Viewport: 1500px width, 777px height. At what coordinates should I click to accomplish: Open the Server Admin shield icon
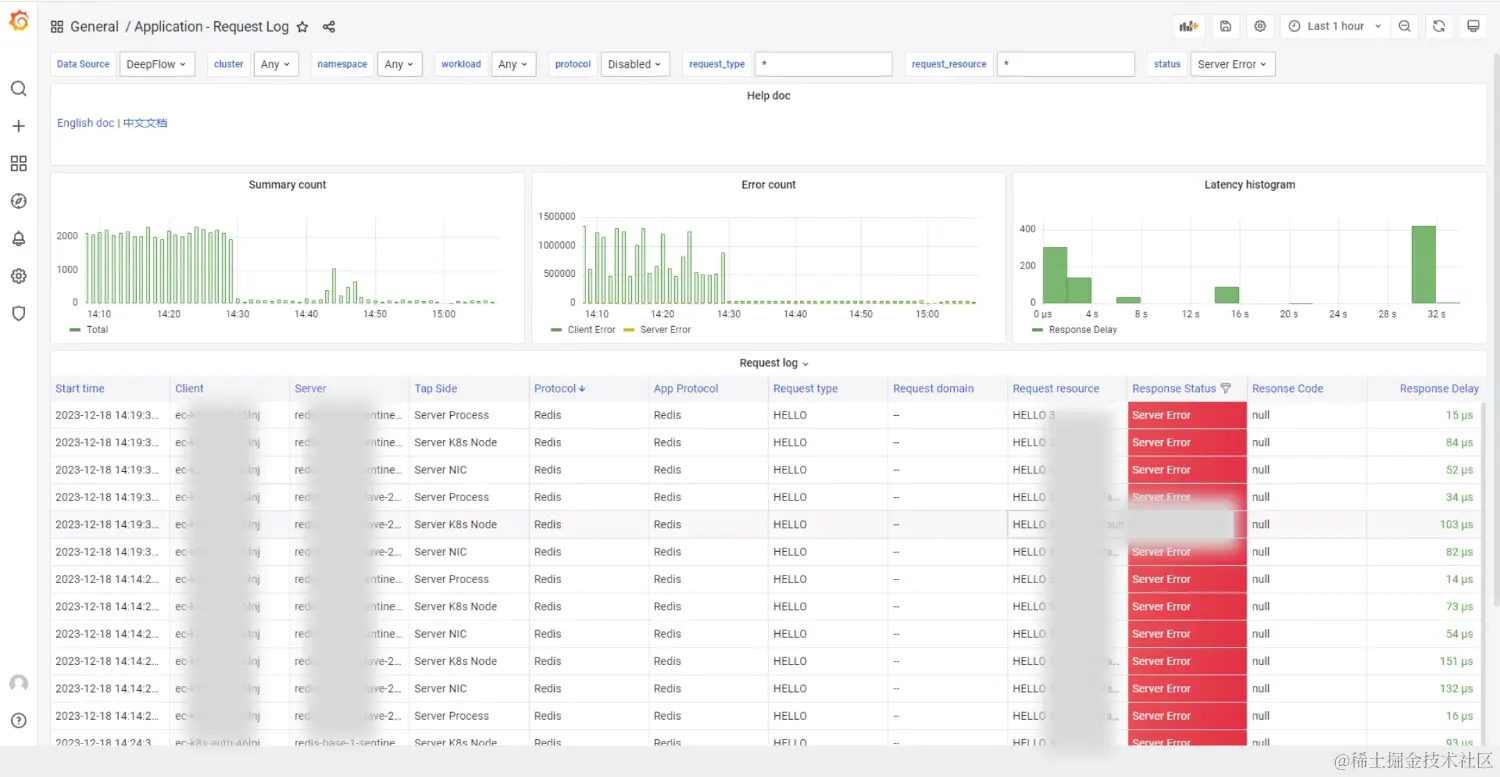18,313
